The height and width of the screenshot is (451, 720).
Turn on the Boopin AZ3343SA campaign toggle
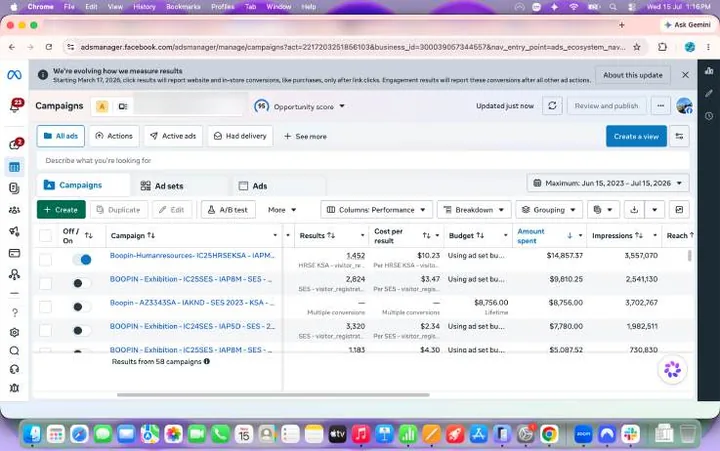tap(82, 307)
